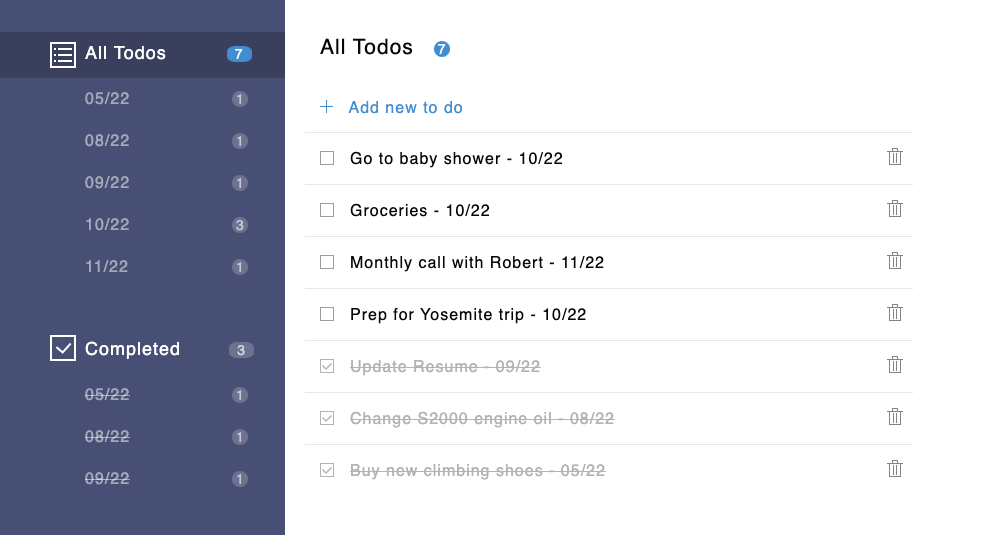Delete the Go to baby shower todo
The height and width of the screenshot is (535, 987).
(894, 157)
